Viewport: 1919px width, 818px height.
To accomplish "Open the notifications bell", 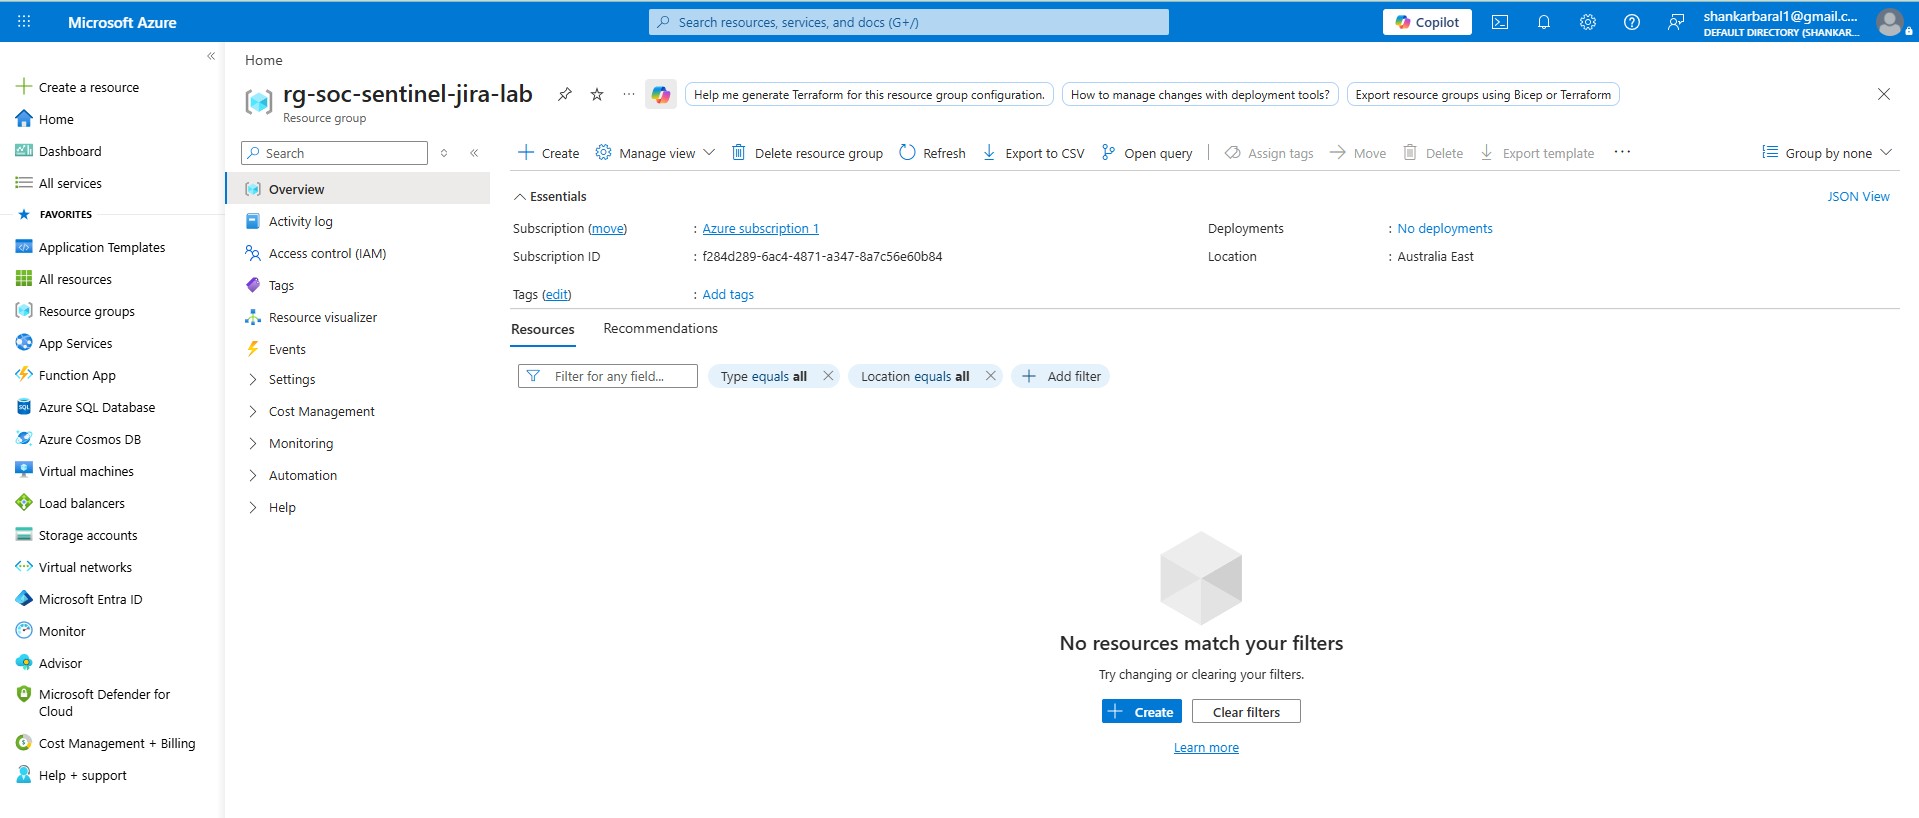I will [1544, 22].
